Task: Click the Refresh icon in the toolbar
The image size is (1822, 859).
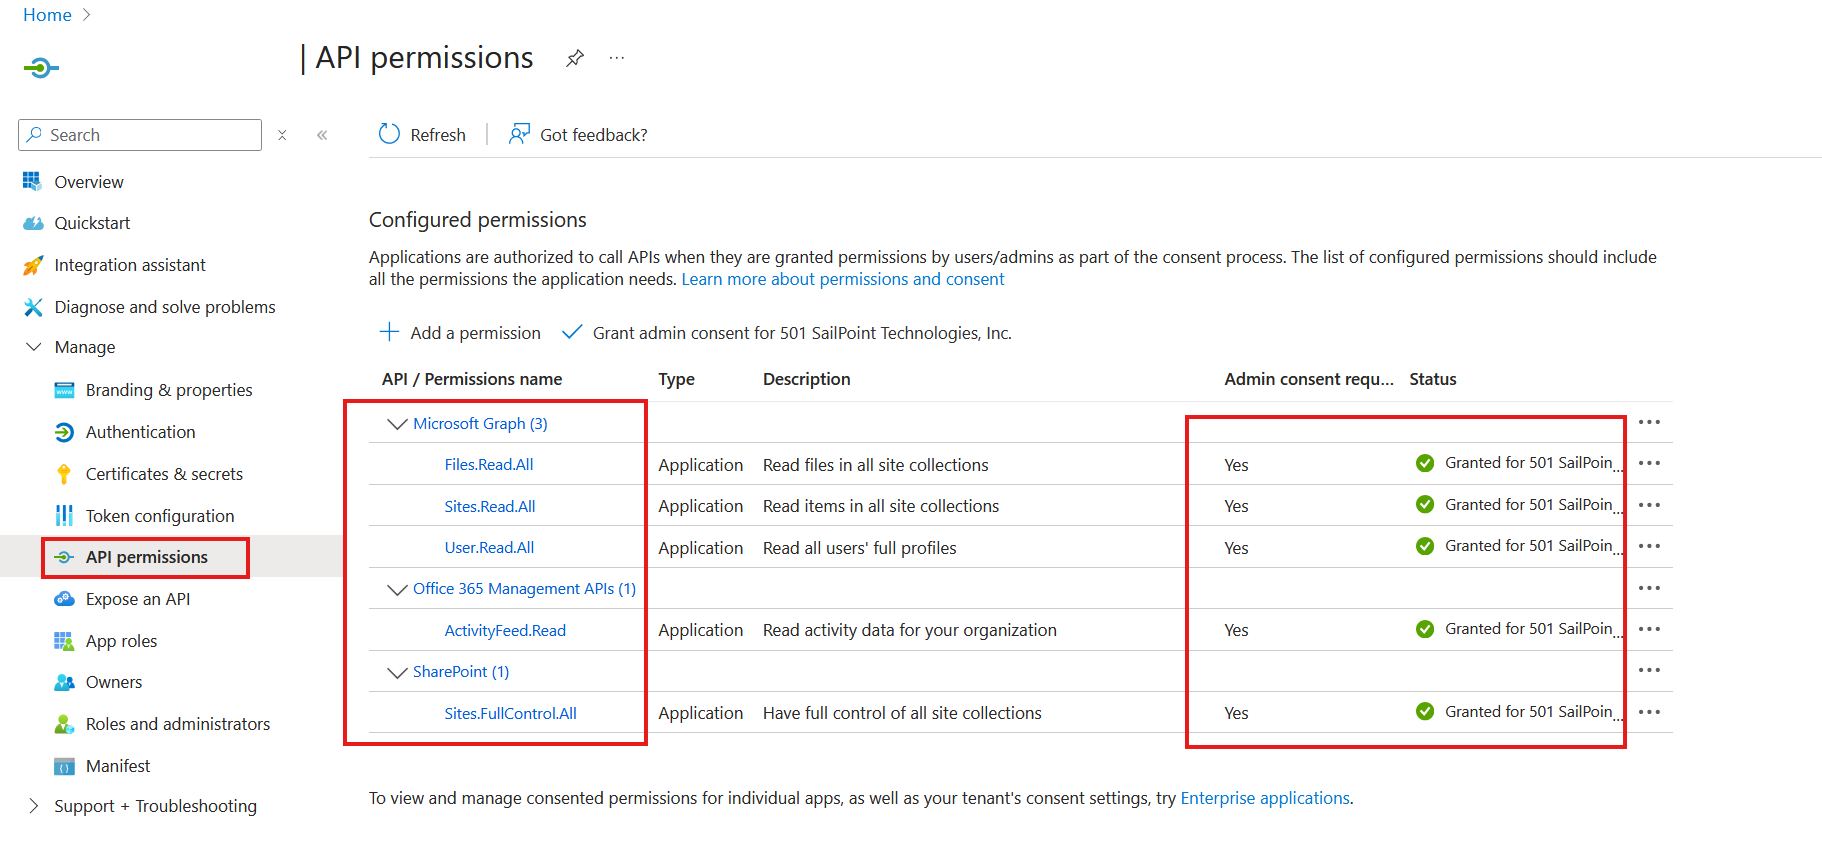Action: click(x=389, y=134)
